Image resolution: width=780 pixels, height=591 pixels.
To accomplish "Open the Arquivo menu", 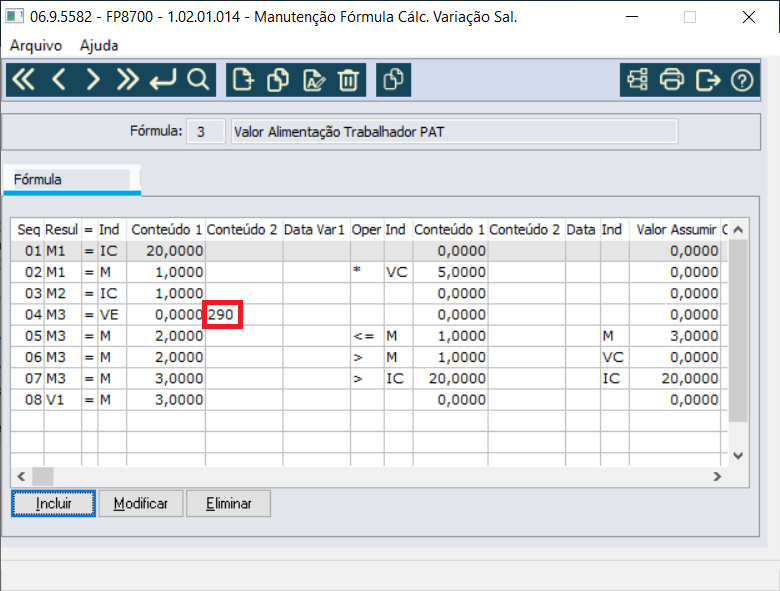I will pos(36,45).
